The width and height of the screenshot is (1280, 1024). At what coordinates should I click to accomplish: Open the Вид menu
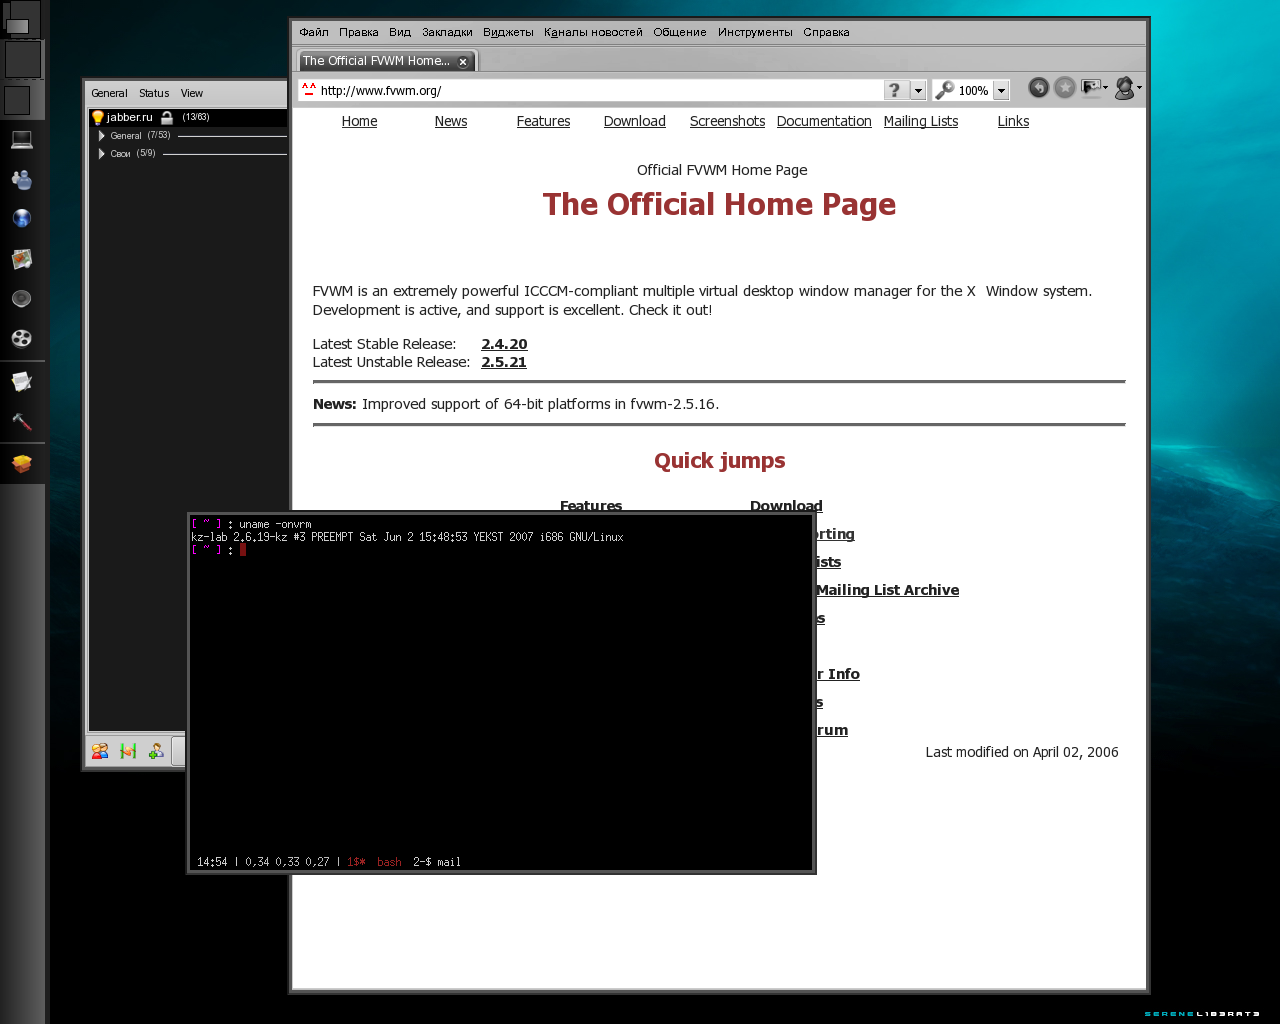(400, 32)
